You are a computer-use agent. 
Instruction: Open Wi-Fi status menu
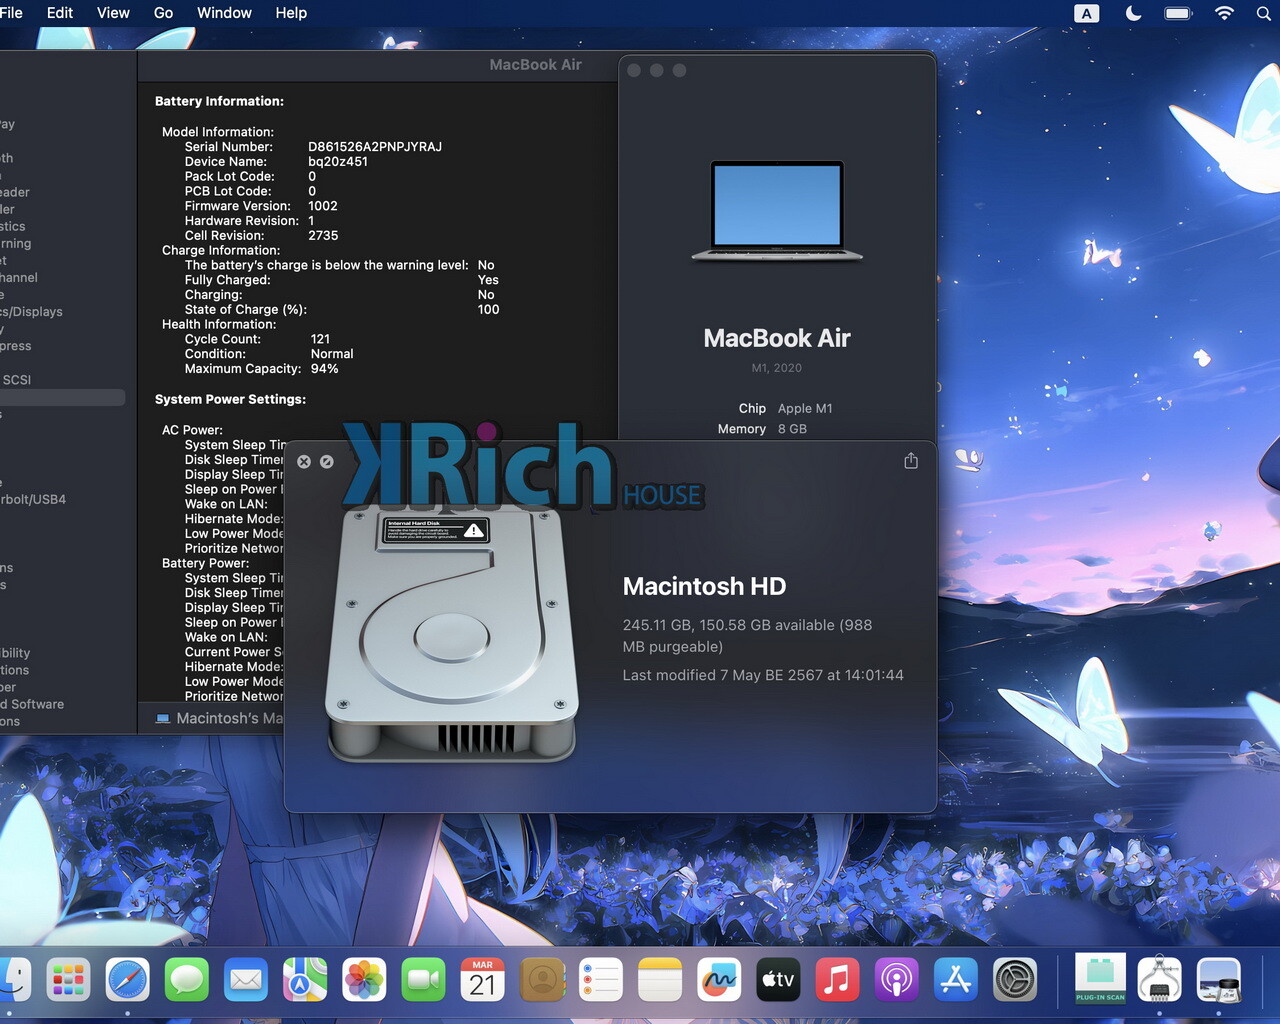tap(1224, 13)
